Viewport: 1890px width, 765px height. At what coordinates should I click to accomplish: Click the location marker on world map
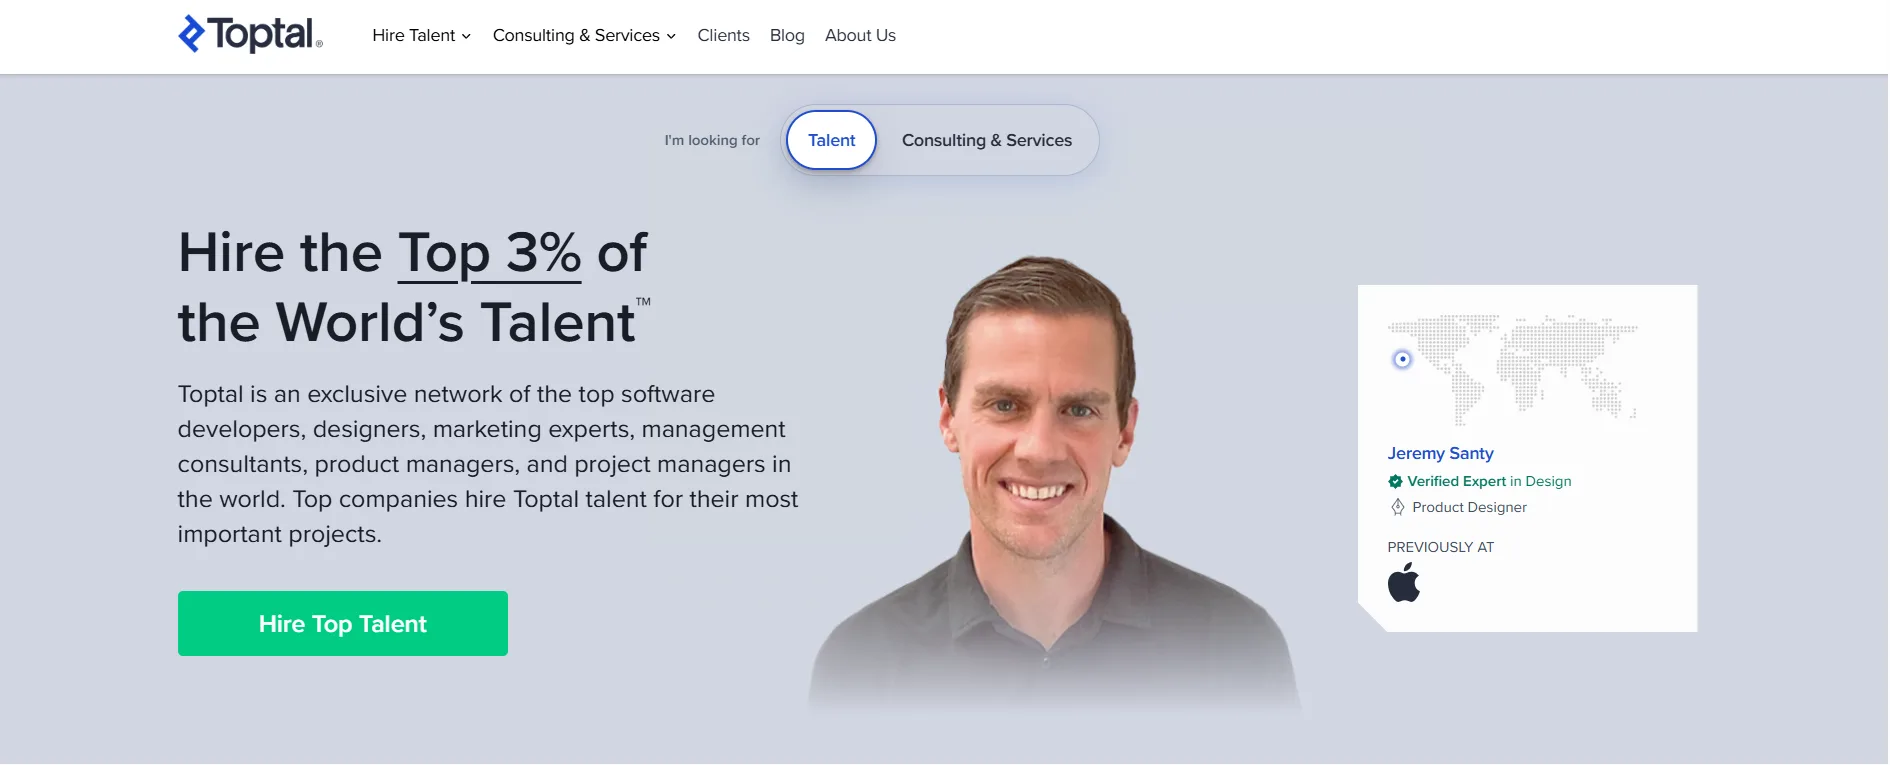click(1402, 359)
